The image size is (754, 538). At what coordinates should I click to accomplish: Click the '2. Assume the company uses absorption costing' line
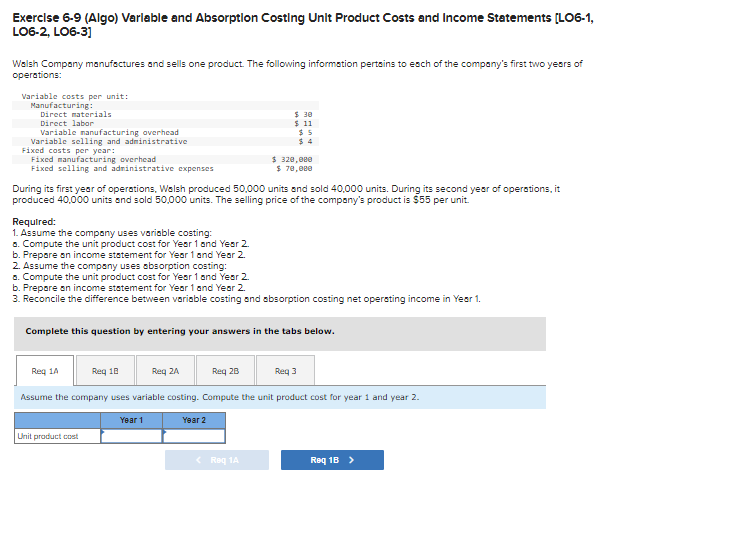(119, 266)
